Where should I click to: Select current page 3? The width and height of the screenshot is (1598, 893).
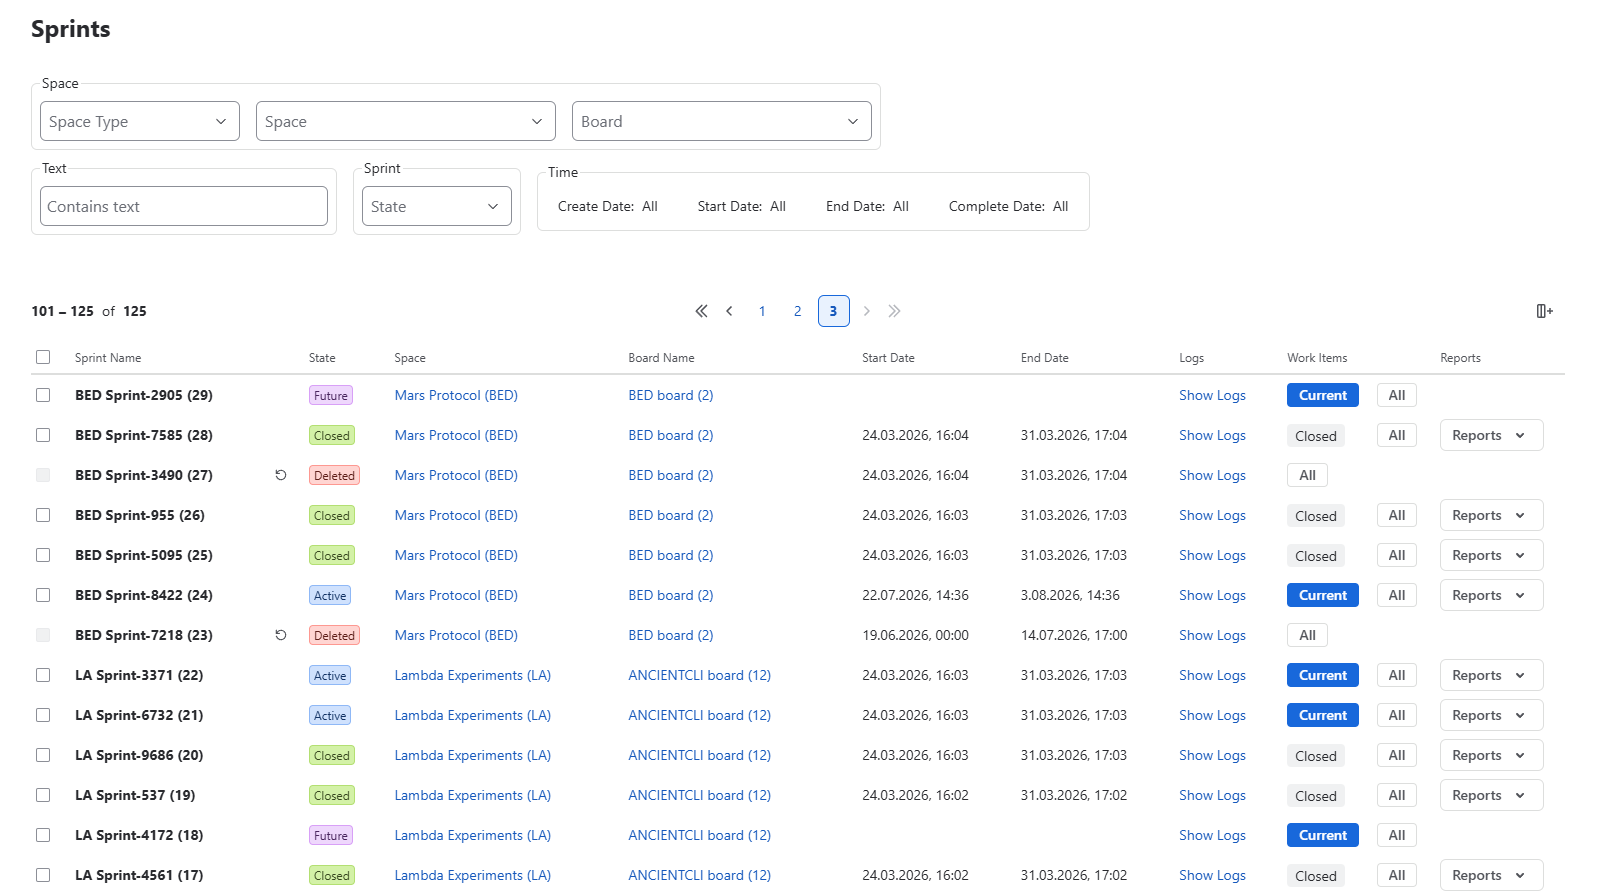click(834, 311)
